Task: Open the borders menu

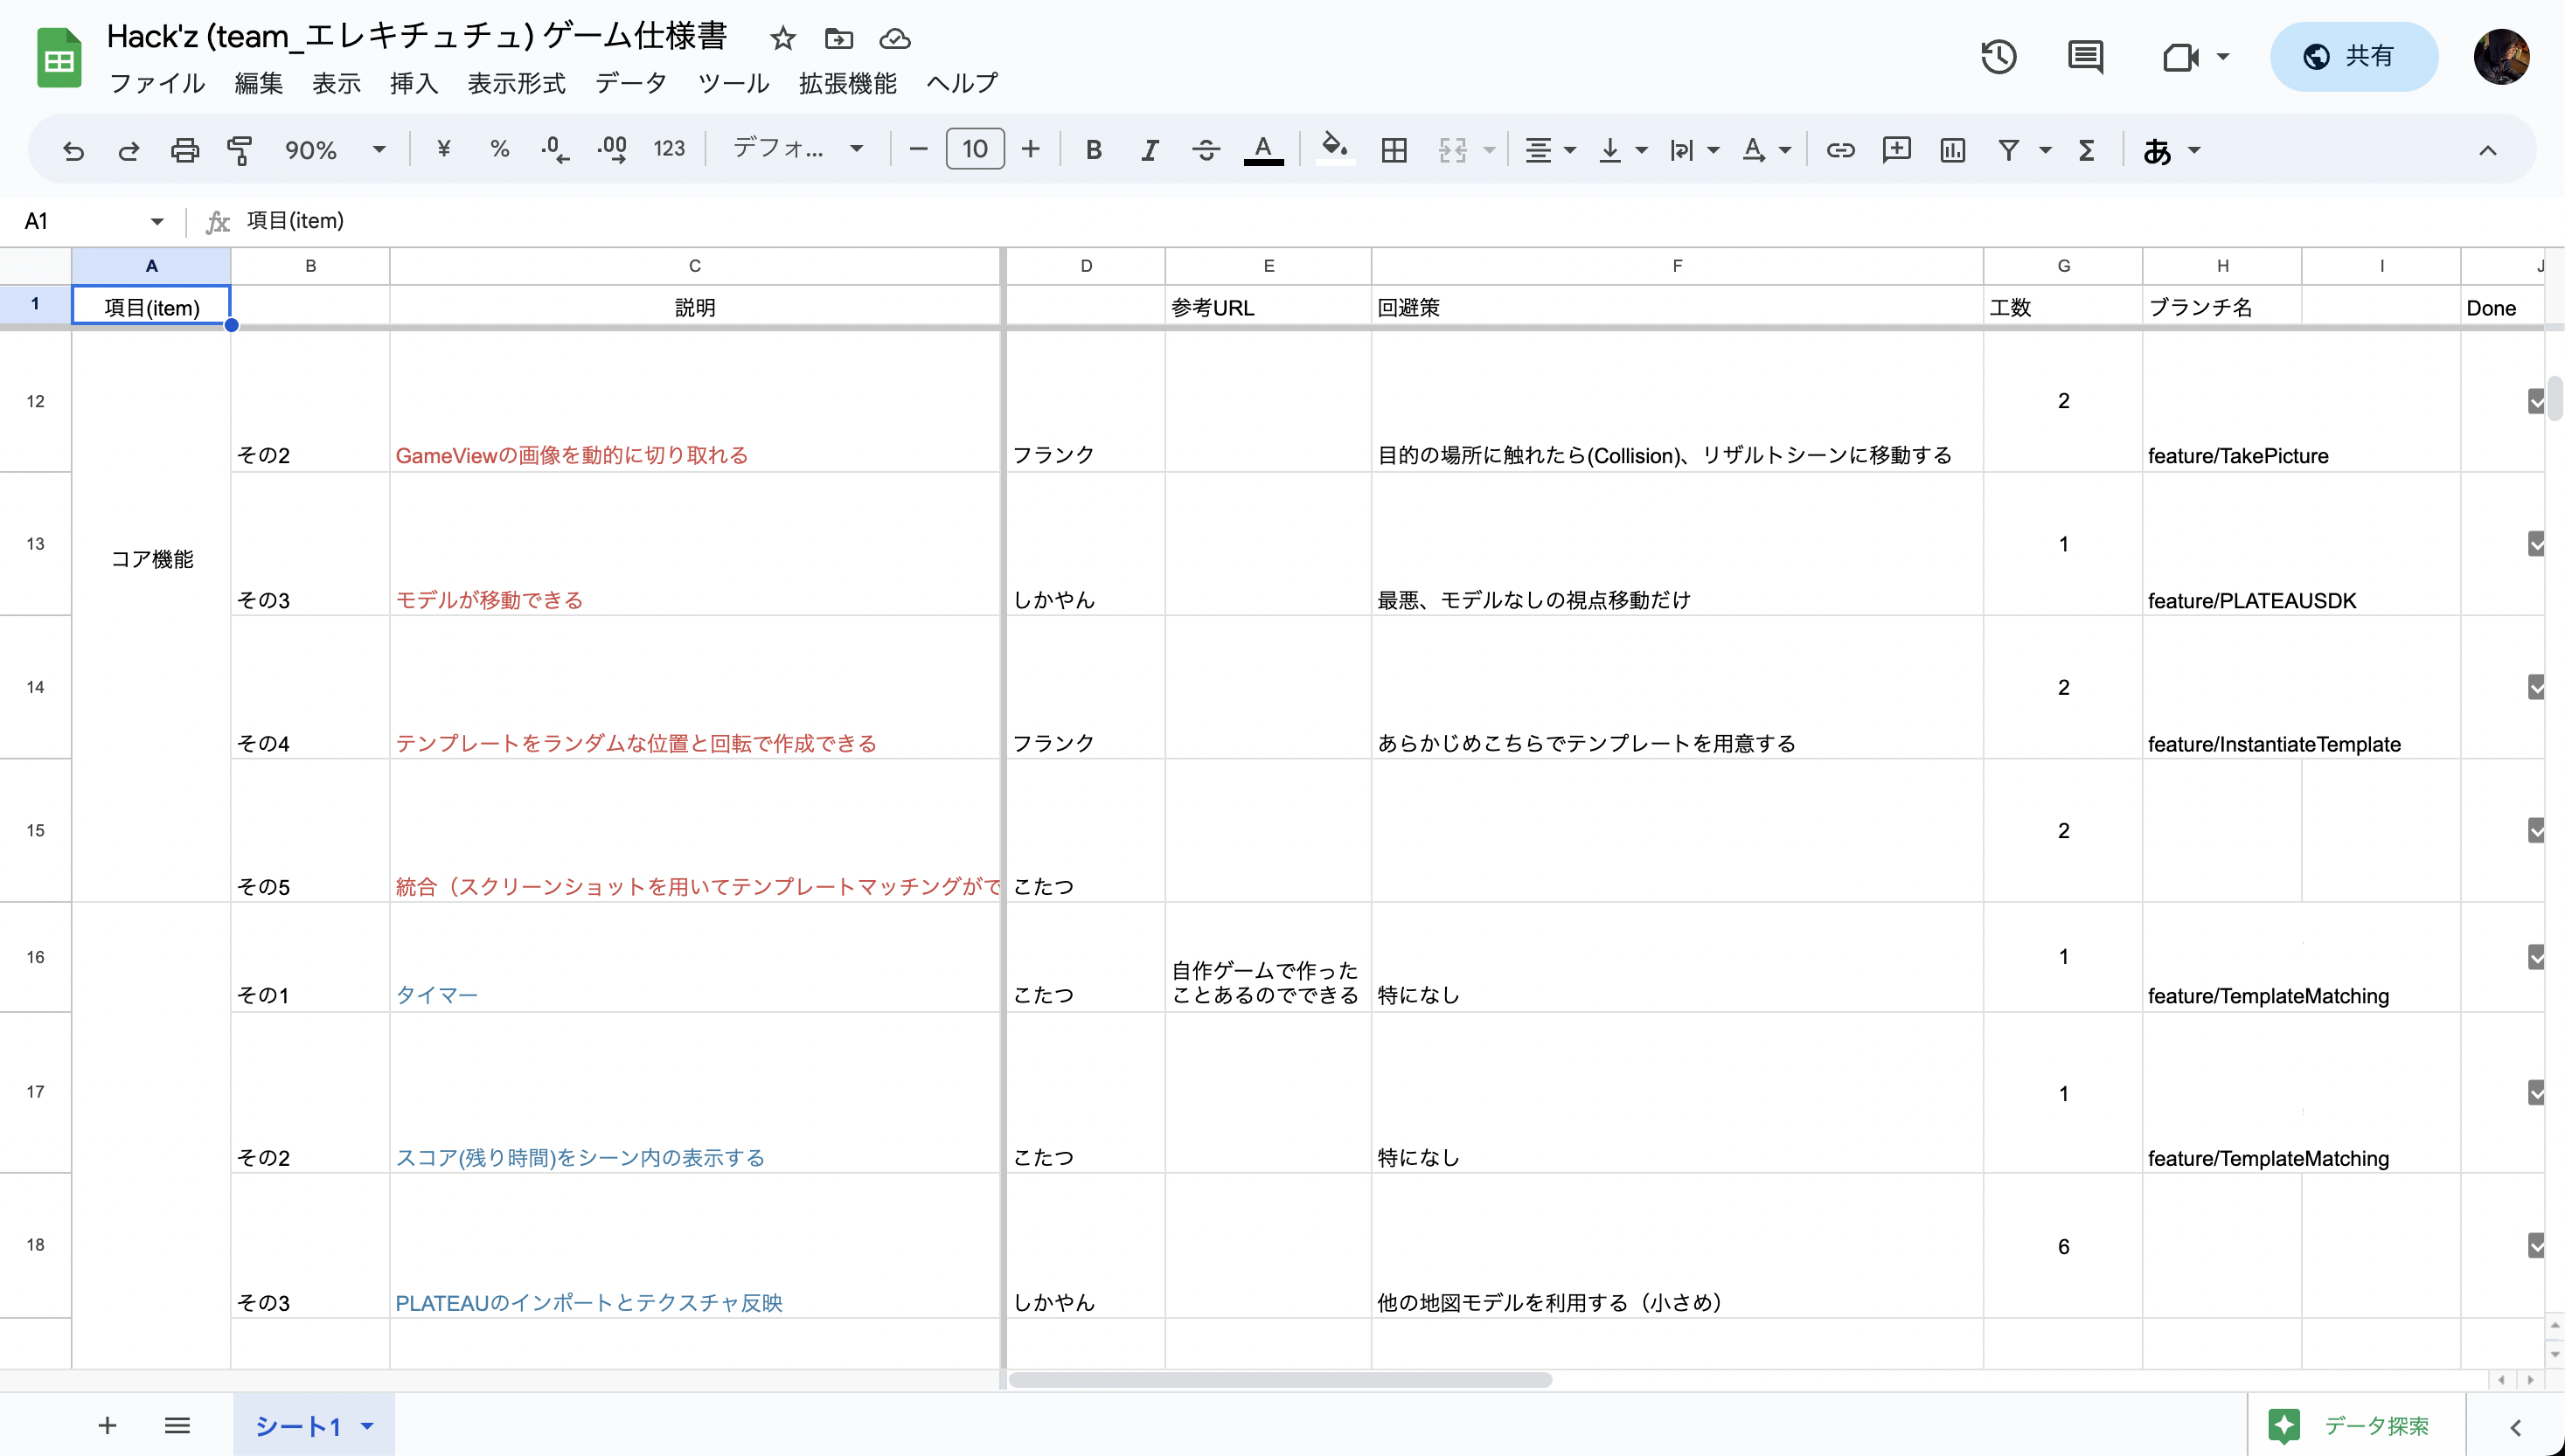Action: pyautogui.click(x=1394, y=150)
